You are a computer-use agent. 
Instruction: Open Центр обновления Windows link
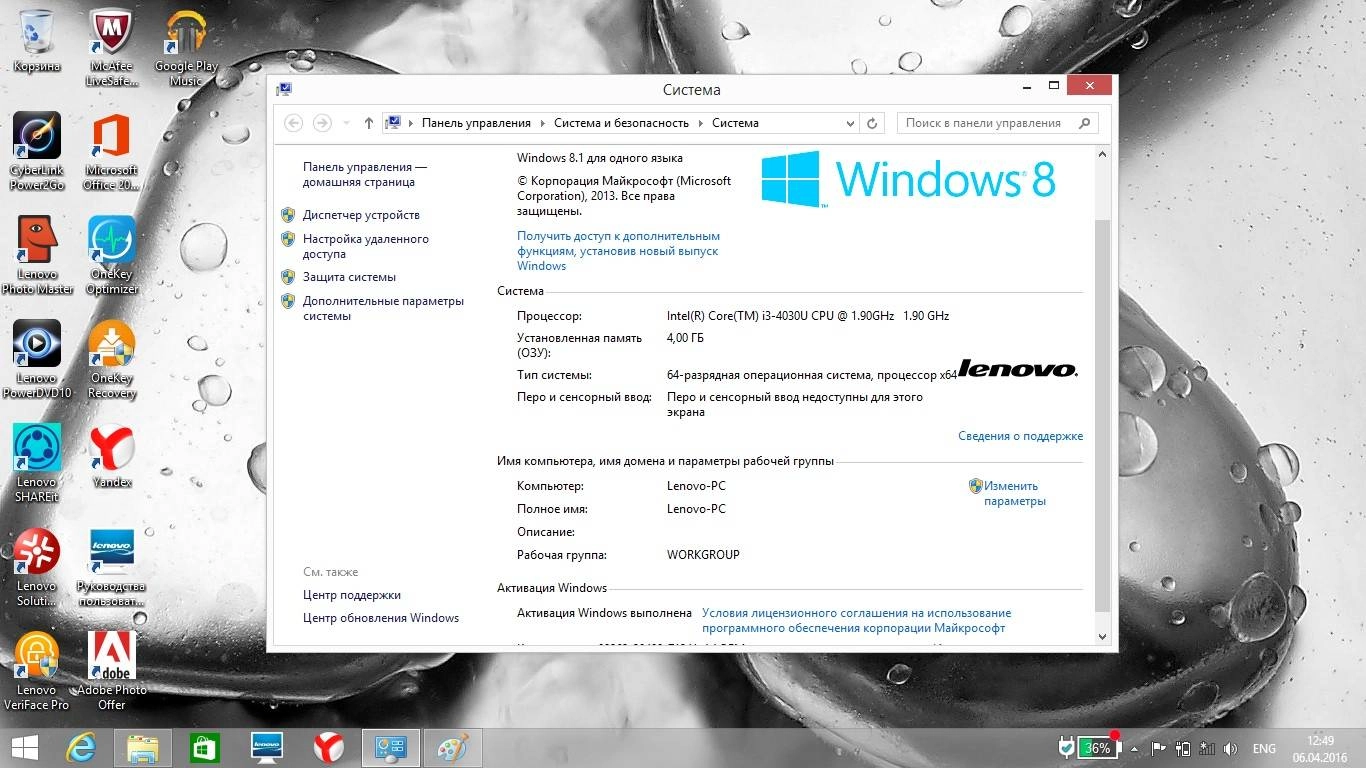381,618
